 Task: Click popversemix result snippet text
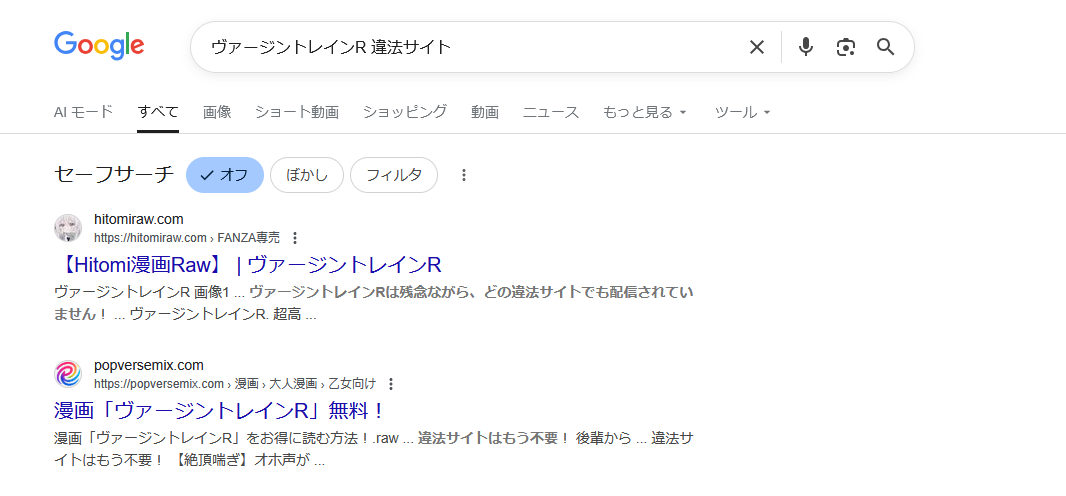pyautogui.click(x=374, y=449)
